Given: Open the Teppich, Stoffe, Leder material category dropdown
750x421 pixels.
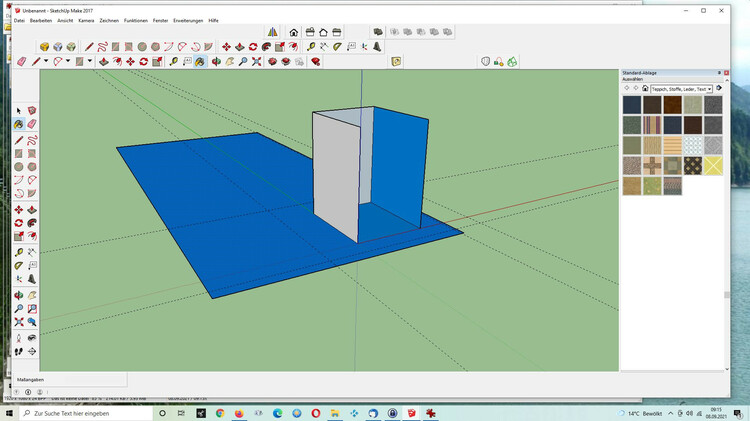Looking at the screenshot, I should click(682, 88).
